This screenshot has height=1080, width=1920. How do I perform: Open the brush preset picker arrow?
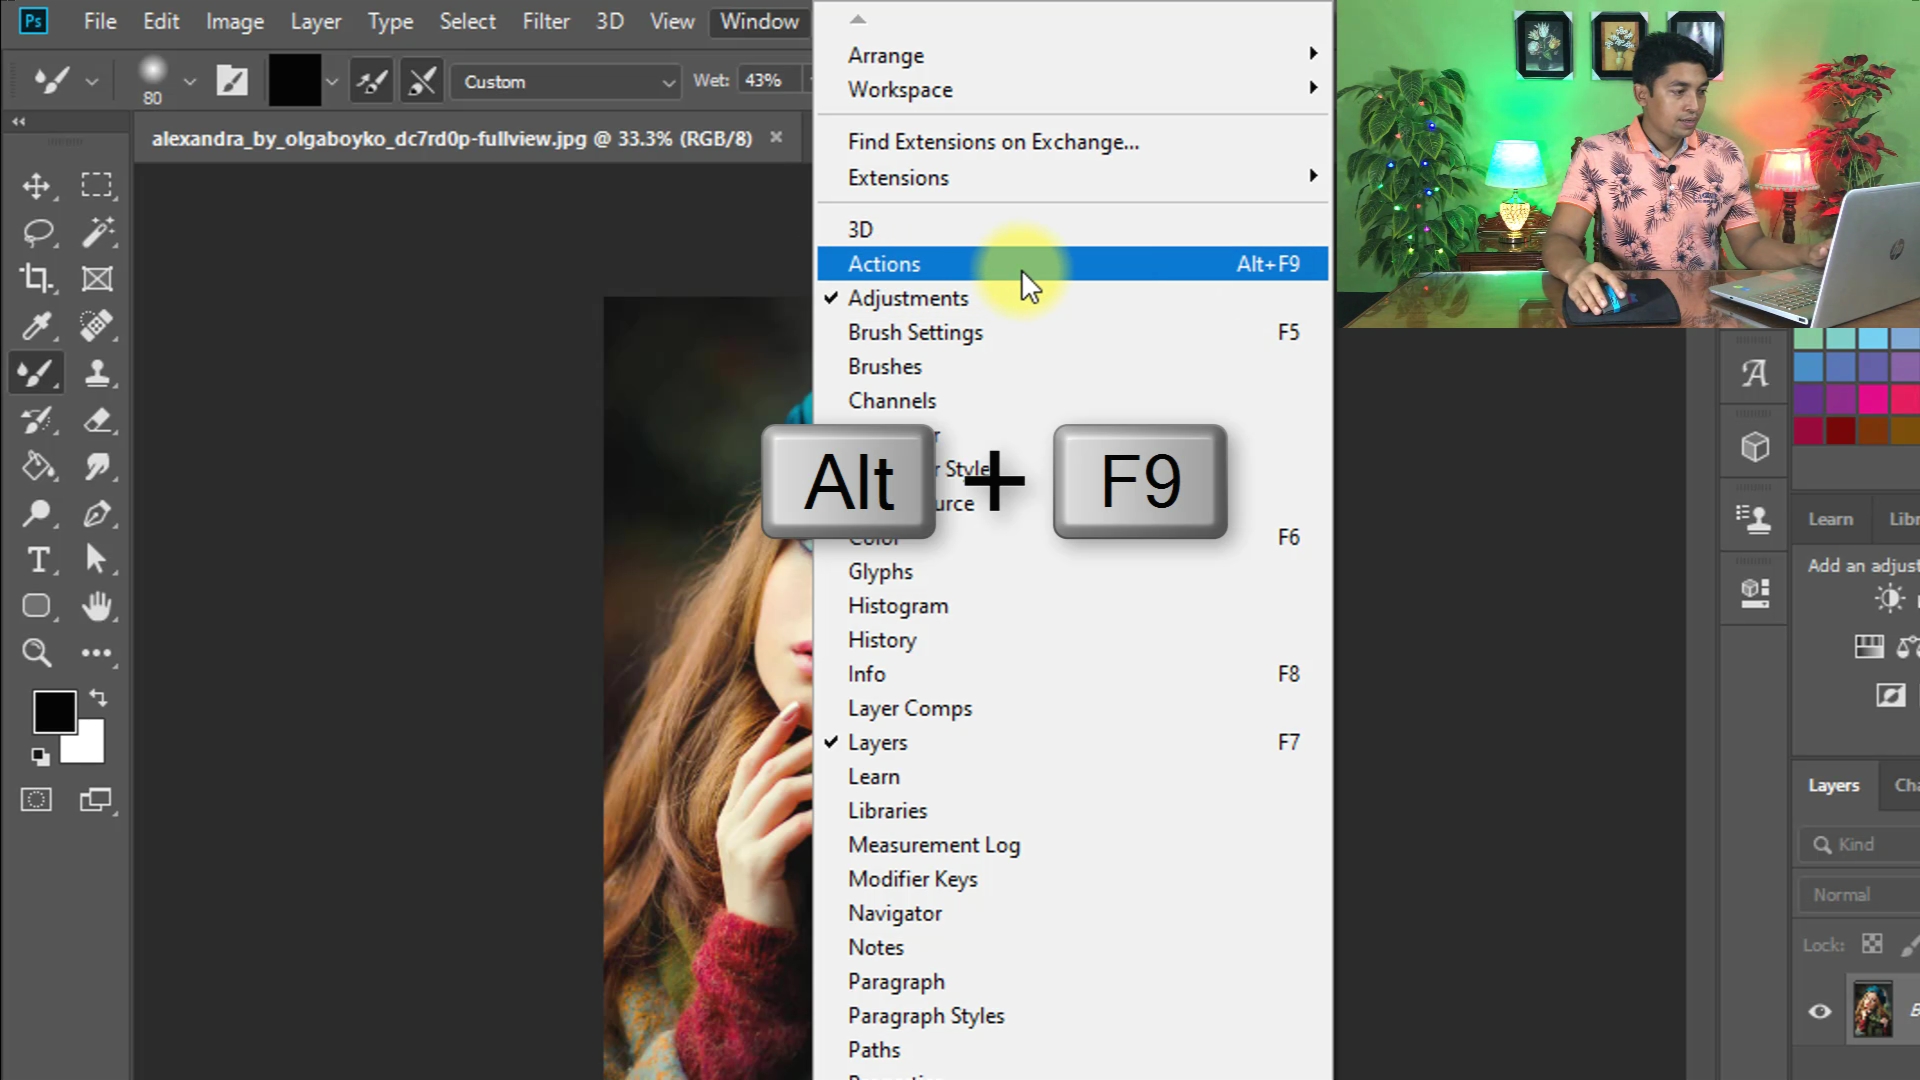189,82
